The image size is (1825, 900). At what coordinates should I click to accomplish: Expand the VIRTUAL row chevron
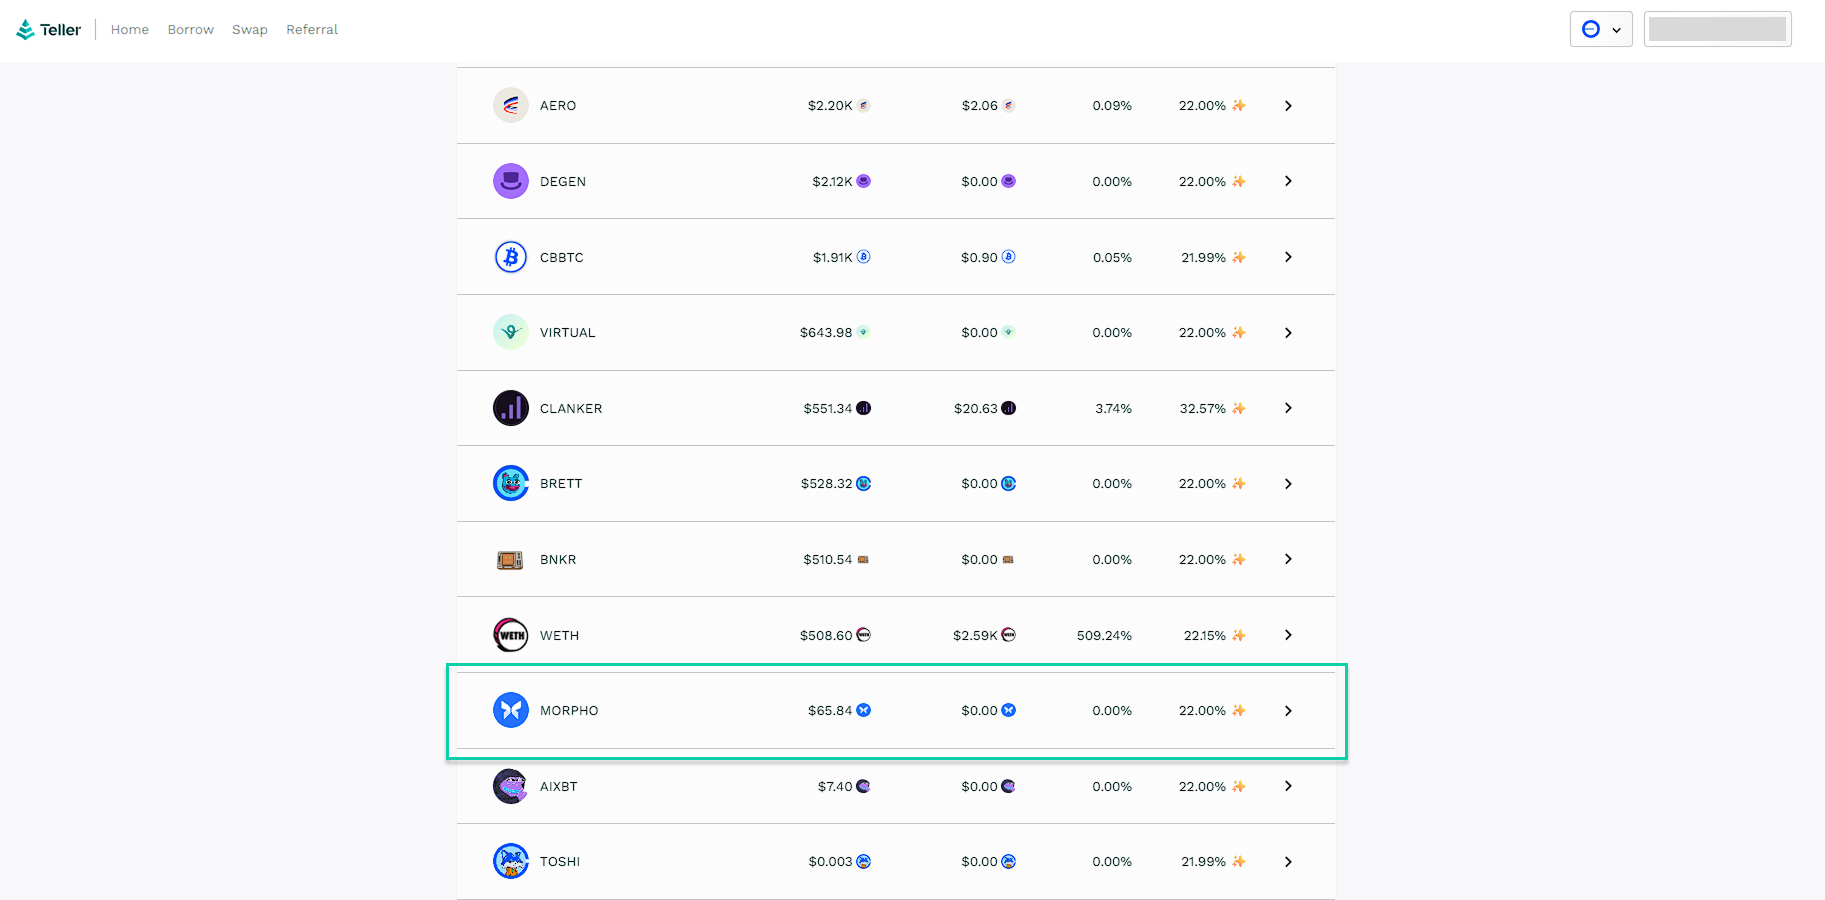1288,333
